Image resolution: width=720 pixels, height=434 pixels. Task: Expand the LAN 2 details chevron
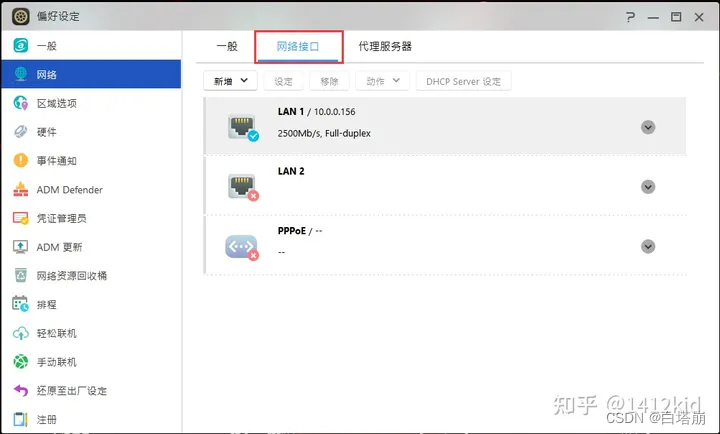point(648,187)
